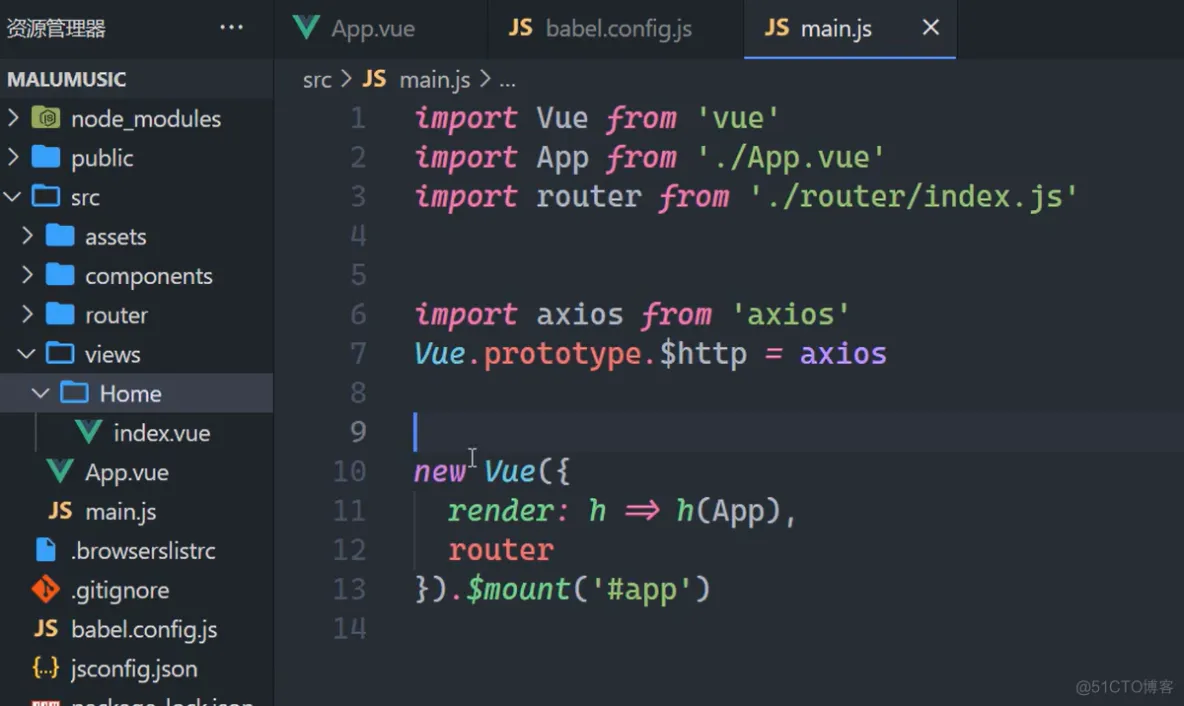Click the MALUMUSIC project header
This screenshot has height=706, width=1184.
tap(66, 79)
